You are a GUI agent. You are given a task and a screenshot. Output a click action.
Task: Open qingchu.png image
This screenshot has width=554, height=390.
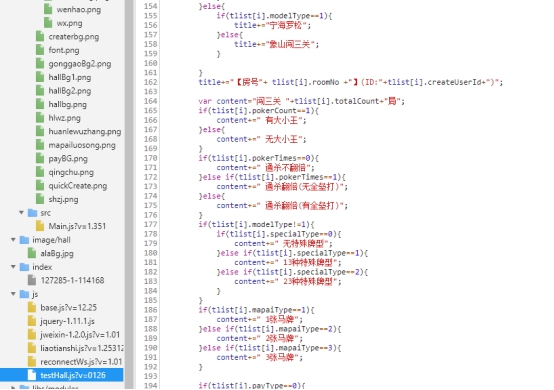pyautogui.click(x=71, y=172)
